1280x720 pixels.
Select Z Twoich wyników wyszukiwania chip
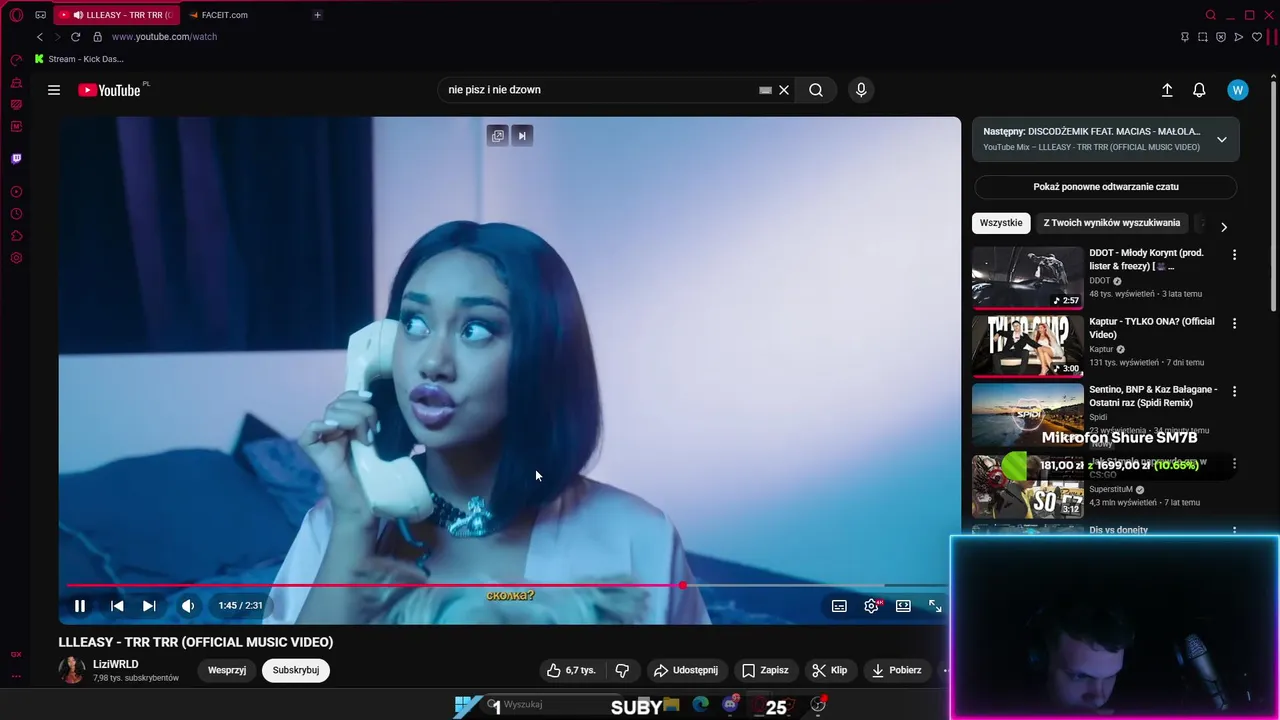[x=1112, y=223]
